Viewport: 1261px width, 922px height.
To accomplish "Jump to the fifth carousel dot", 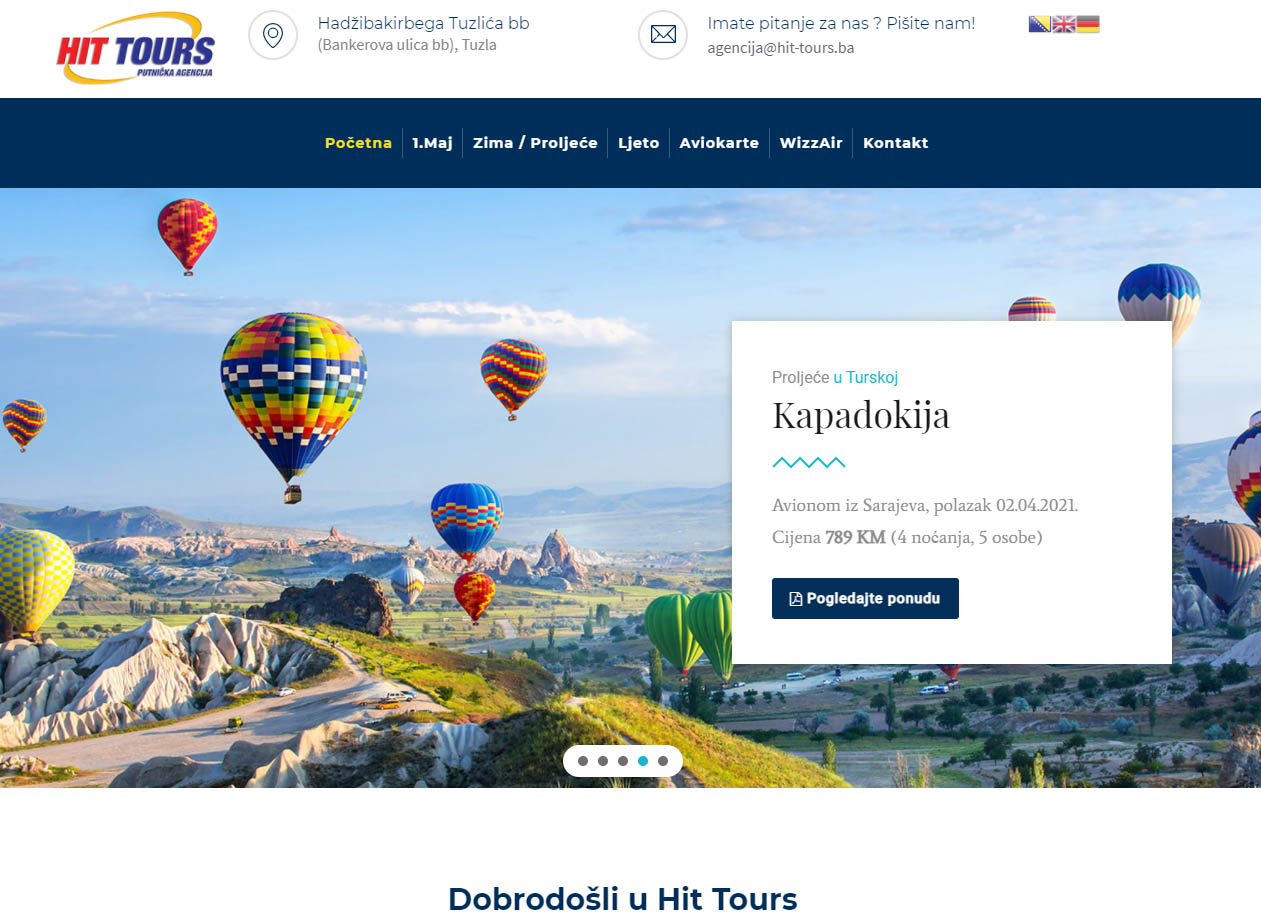I will point(663,761).
